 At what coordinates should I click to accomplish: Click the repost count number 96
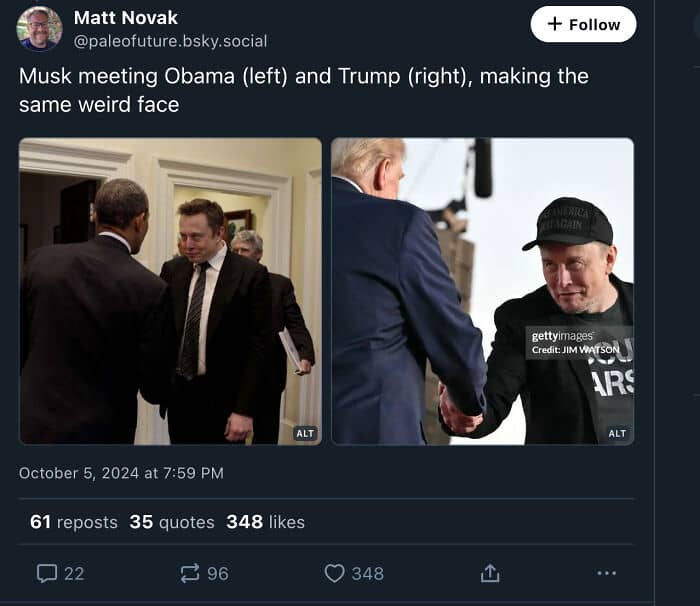coord(217,573)
